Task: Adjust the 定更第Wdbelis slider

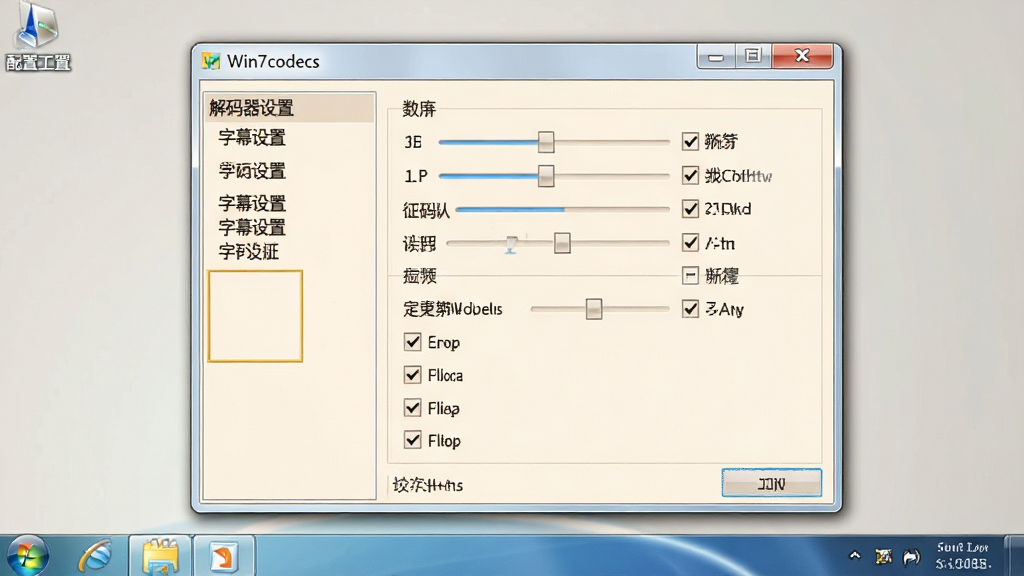Action: pyautogui.click(x=594, y=309)
